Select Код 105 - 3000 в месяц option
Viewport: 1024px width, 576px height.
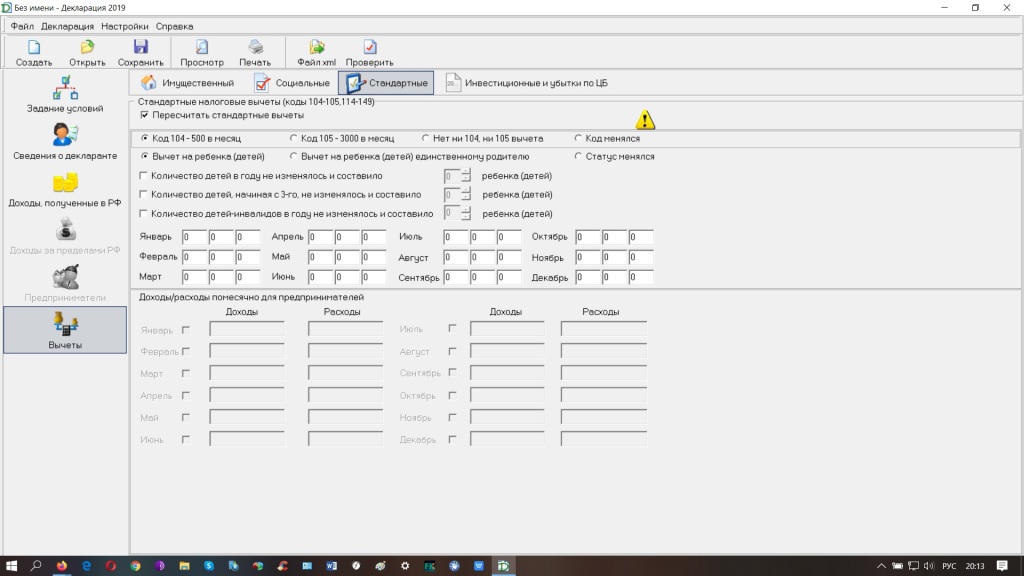pos(294,138)
